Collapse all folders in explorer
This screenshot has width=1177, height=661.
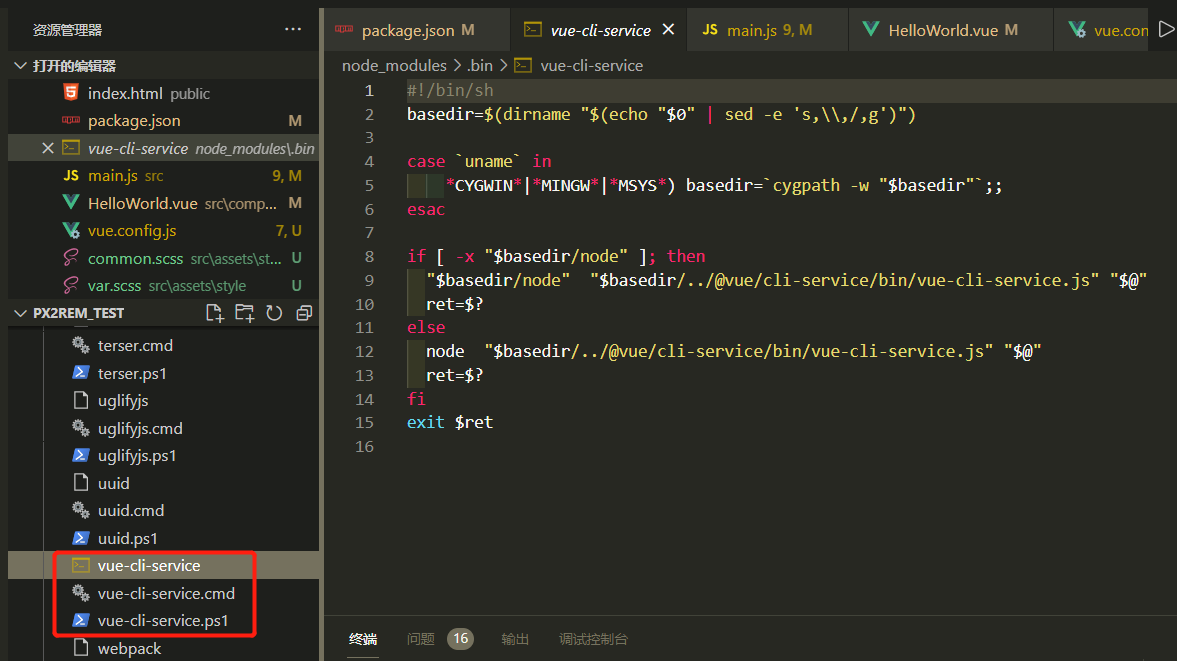(304, 313)
